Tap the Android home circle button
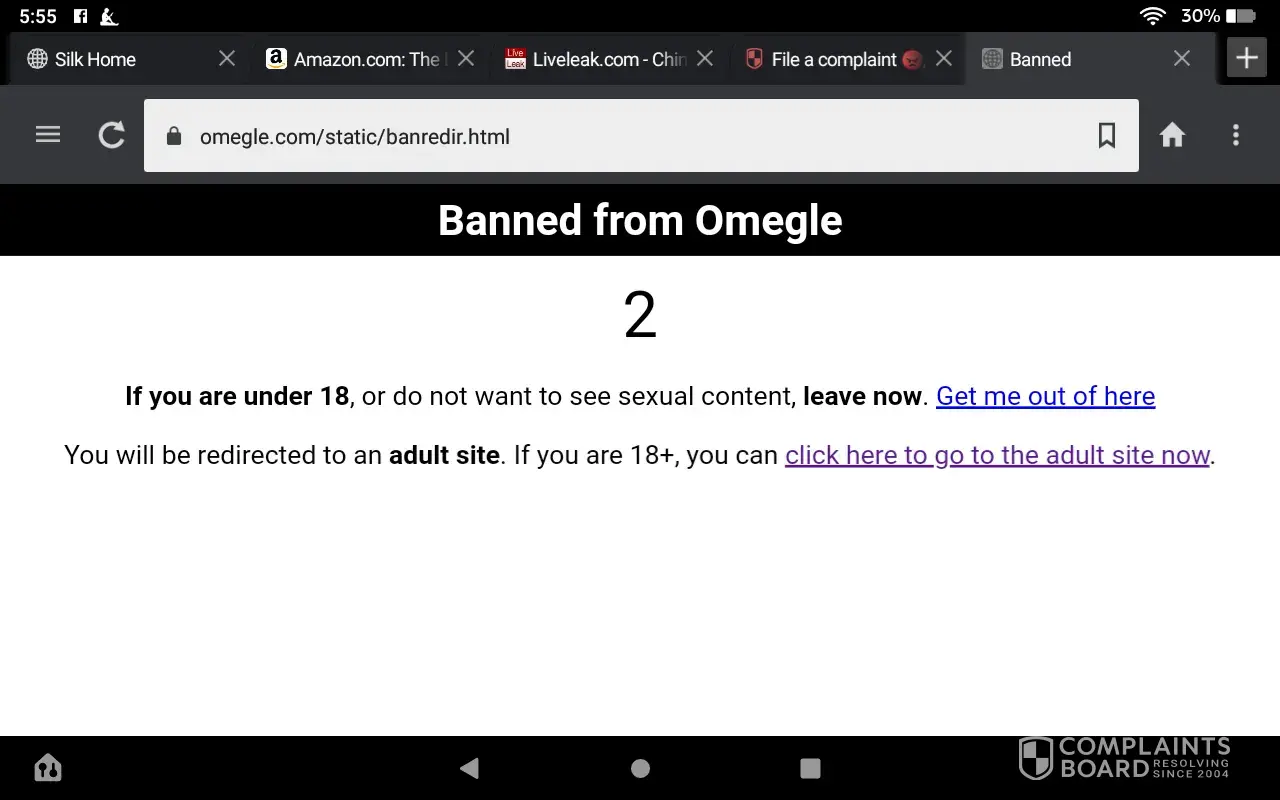1280x800 pixels. pos(640,768)
